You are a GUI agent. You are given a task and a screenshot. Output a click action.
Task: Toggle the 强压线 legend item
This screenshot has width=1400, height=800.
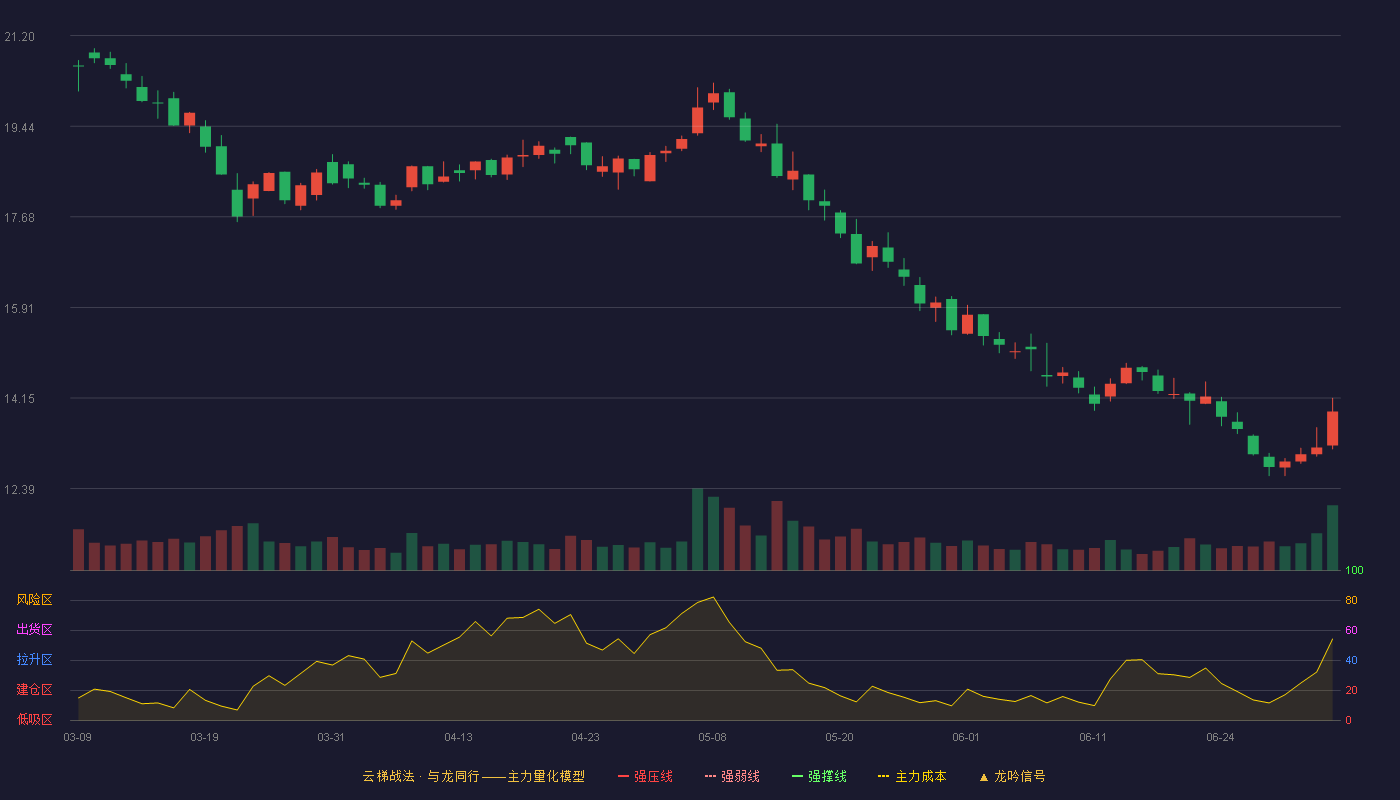(x=645, y=776)
